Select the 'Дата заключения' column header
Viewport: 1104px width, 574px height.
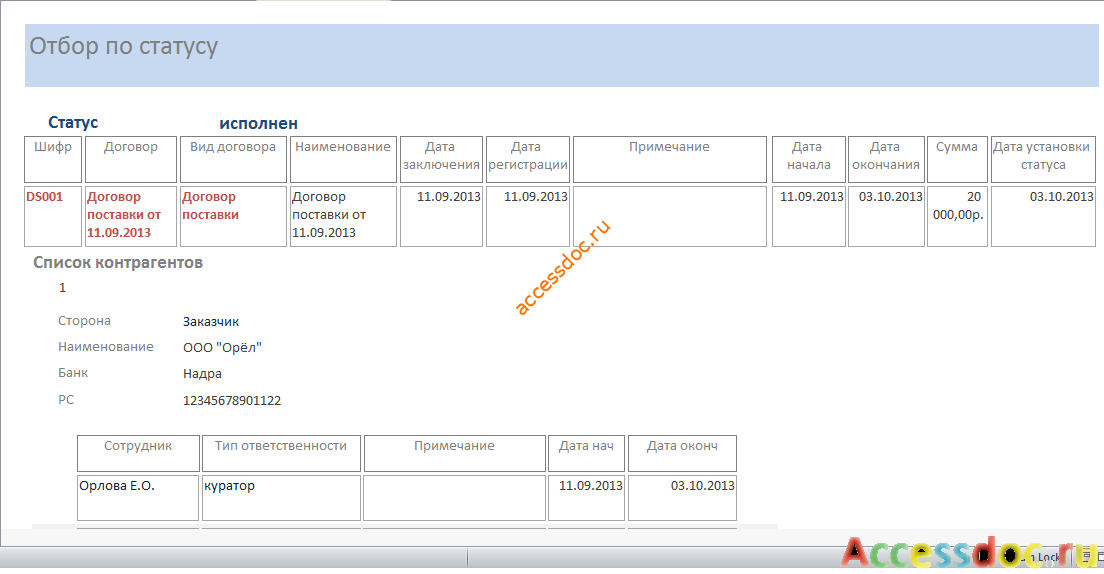pos(441,159)
